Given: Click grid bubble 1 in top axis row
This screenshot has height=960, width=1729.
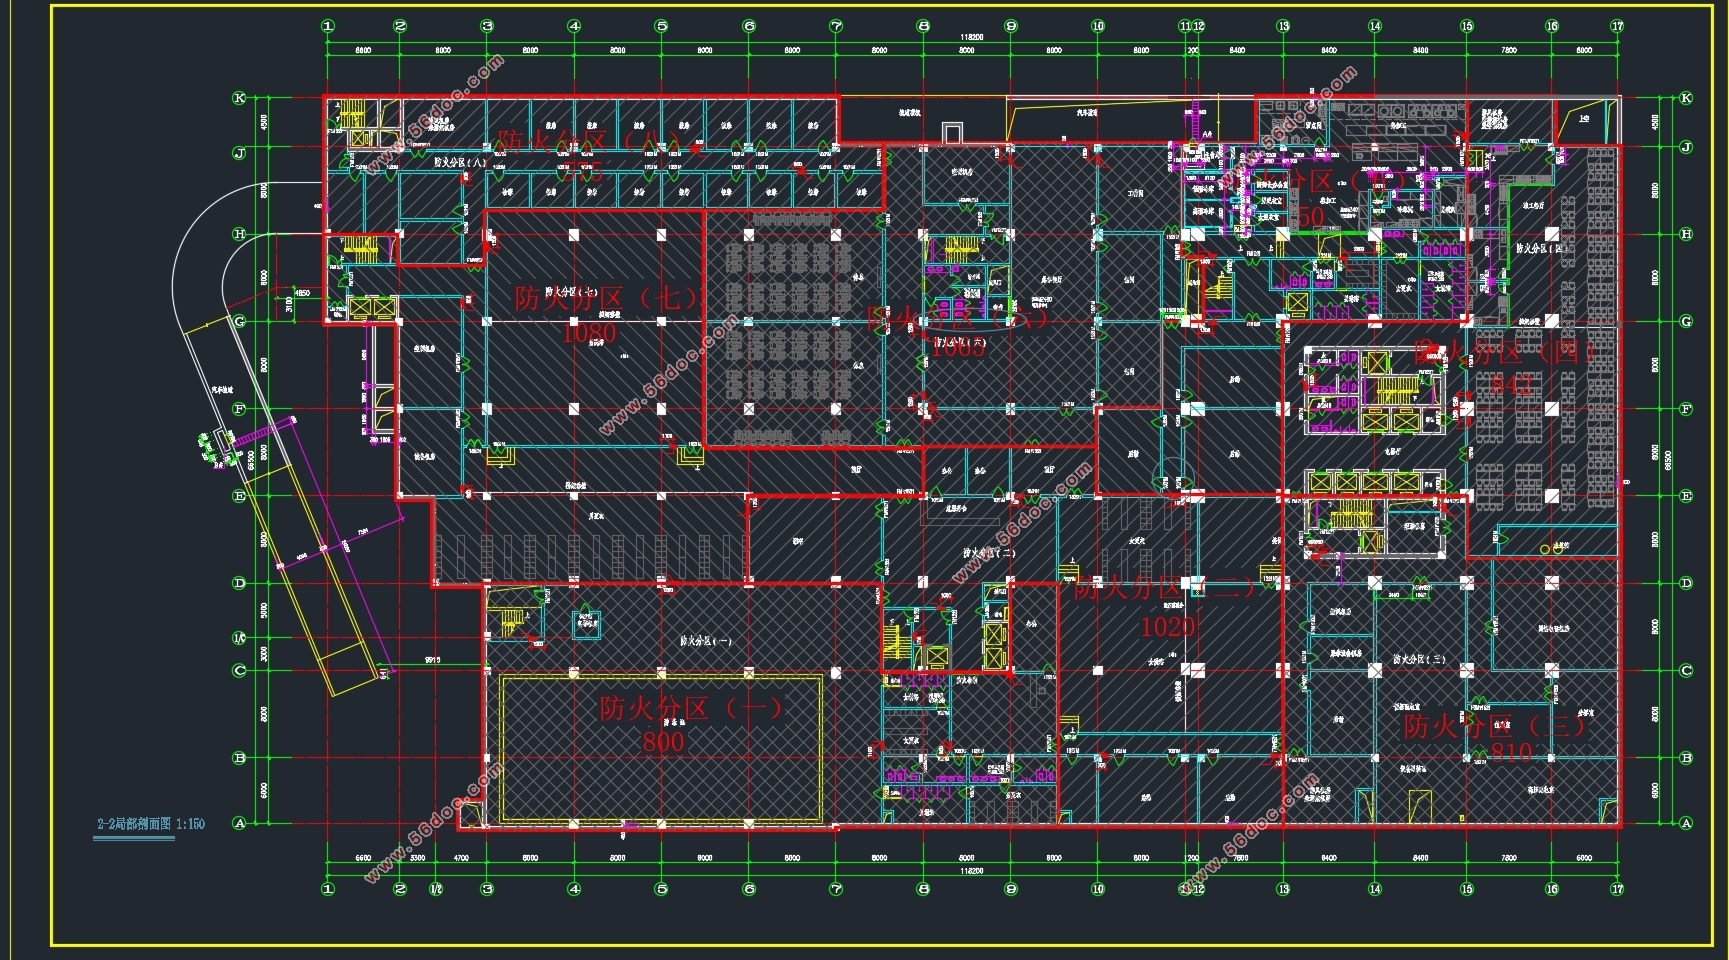Looking at the screenshot, I should [328, 26].
